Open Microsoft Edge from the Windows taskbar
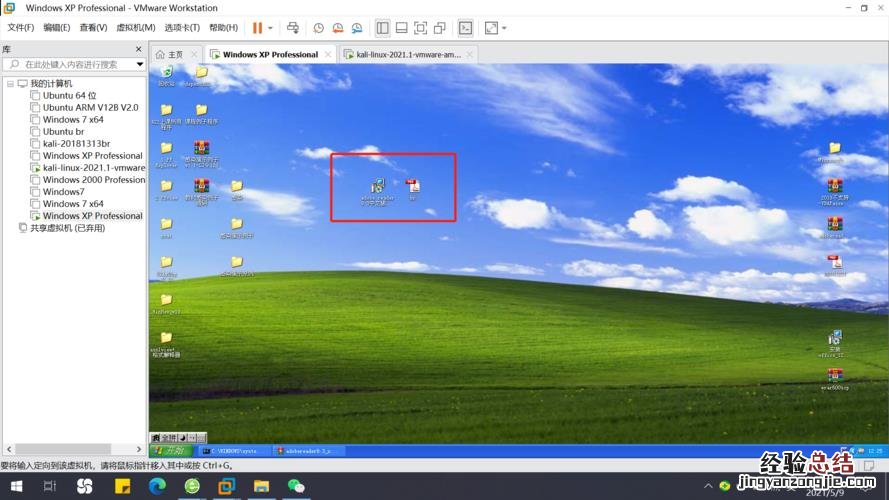889x500 pixels. tap(156, 487)
